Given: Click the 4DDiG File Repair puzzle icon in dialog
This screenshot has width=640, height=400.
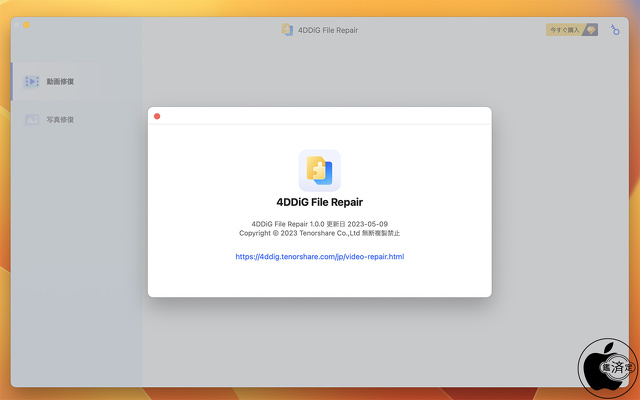Looking at the screenshot, I should pos(320,171).
